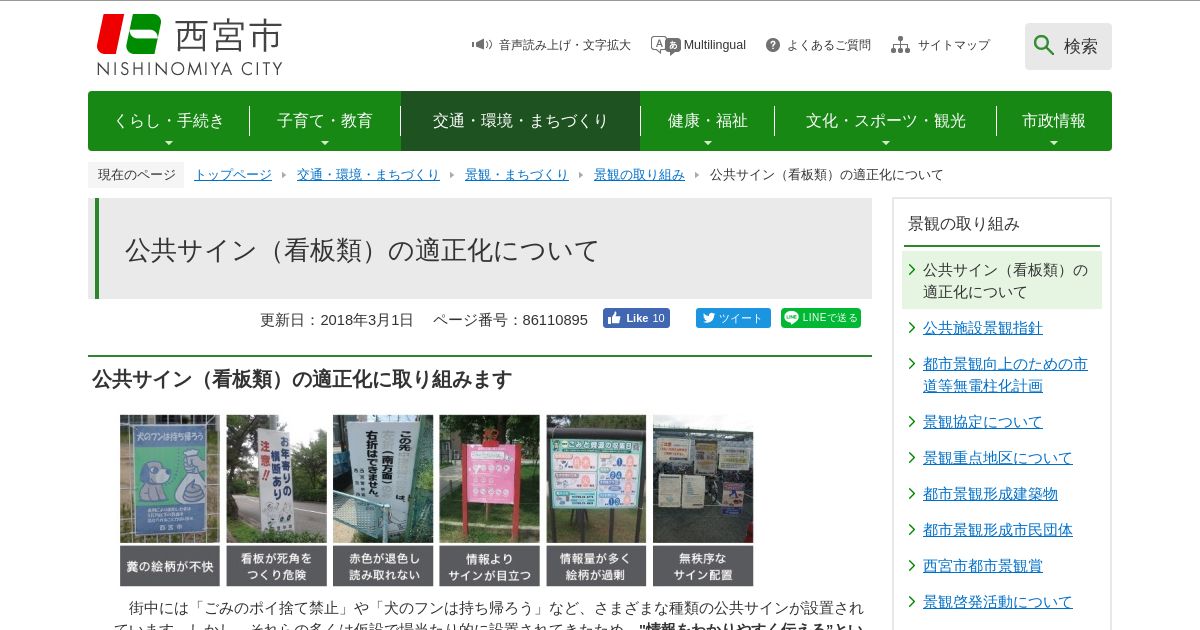This screenshot has width=1200, height=630.
Task: Open the 市政情報 menu
Action: coord(1054,121)
